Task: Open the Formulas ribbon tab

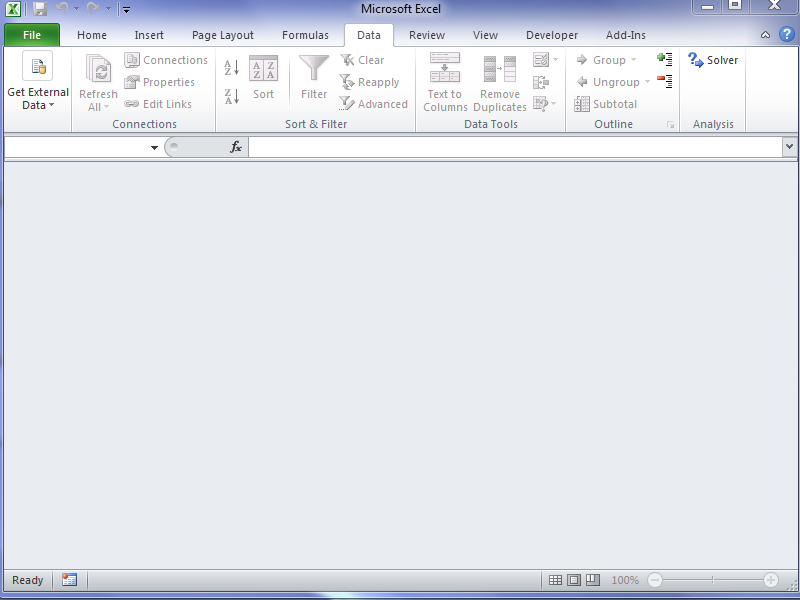Action: point(305,35)
